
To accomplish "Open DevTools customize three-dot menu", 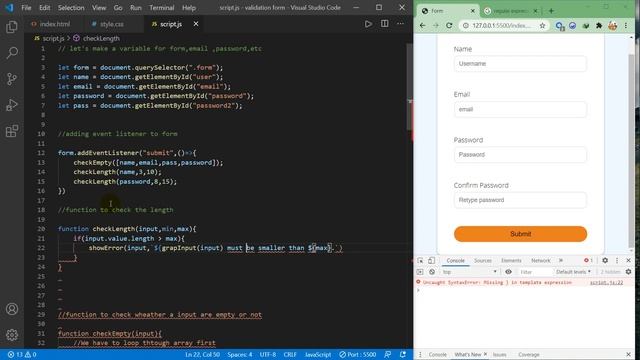I will tap(617, 260).
